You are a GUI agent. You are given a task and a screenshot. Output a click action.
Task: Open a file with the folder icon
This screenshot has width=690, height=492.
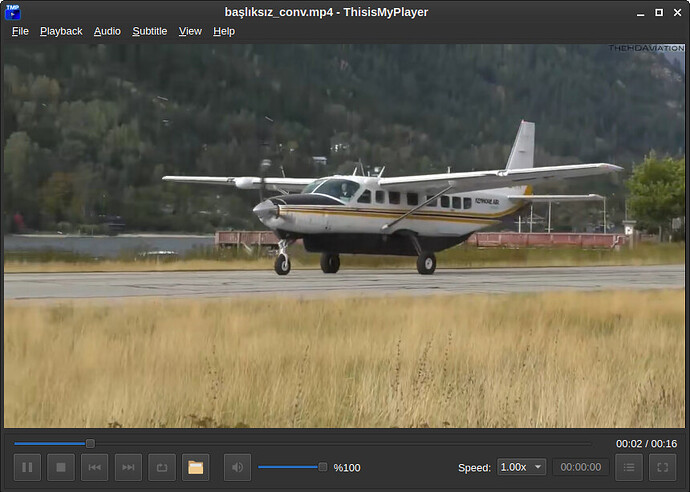(x=196, y=467)
